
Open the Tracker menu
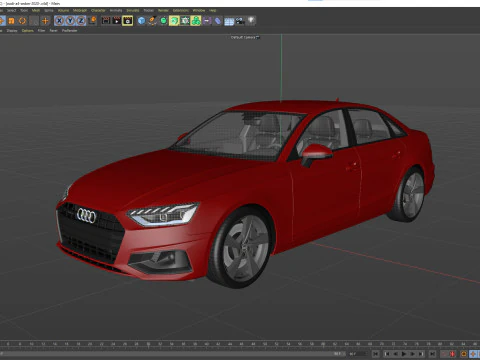tap(149, 10)
